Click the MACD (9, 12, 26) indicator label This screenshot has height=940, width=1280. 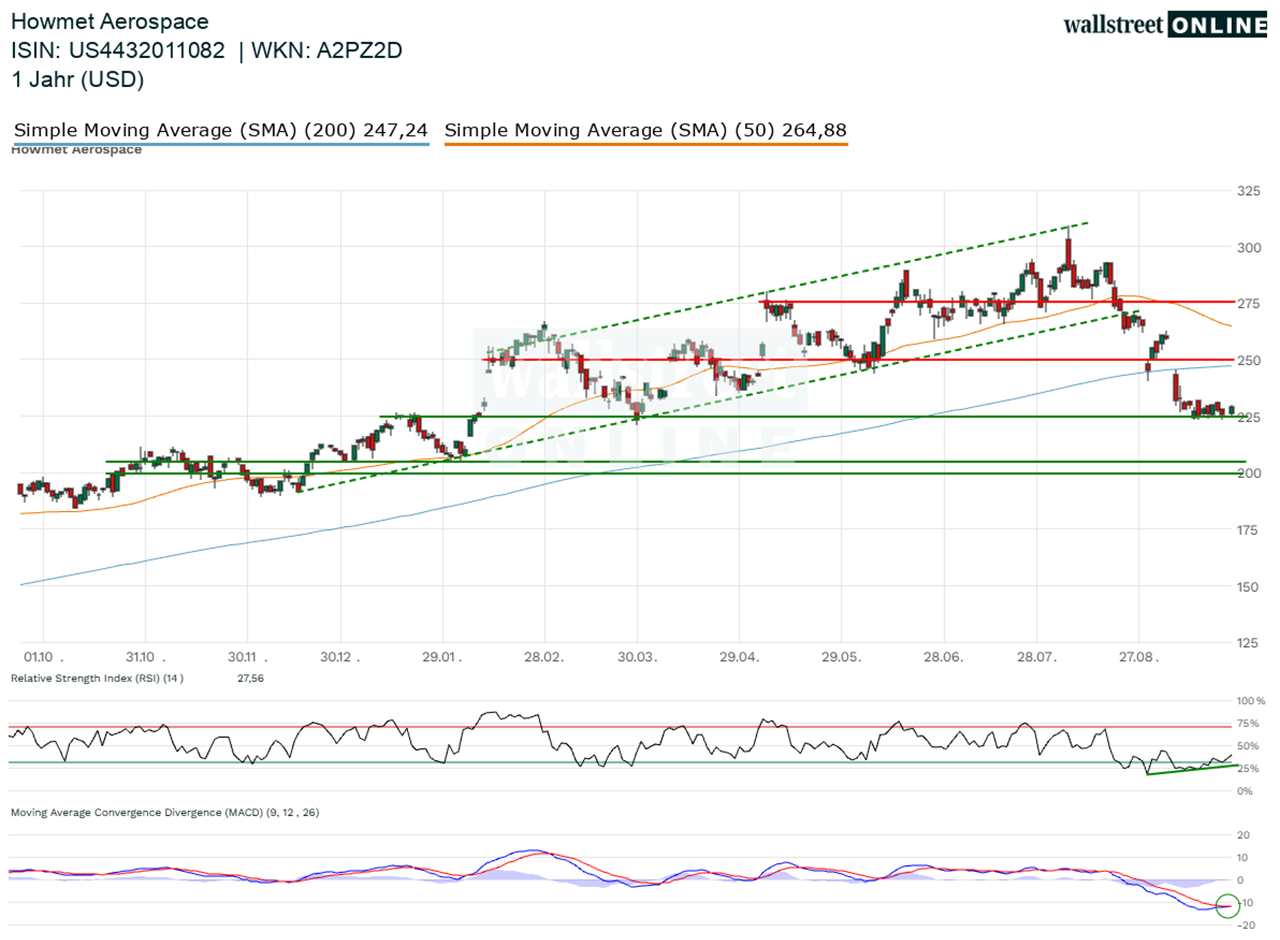tap(165, 813)
